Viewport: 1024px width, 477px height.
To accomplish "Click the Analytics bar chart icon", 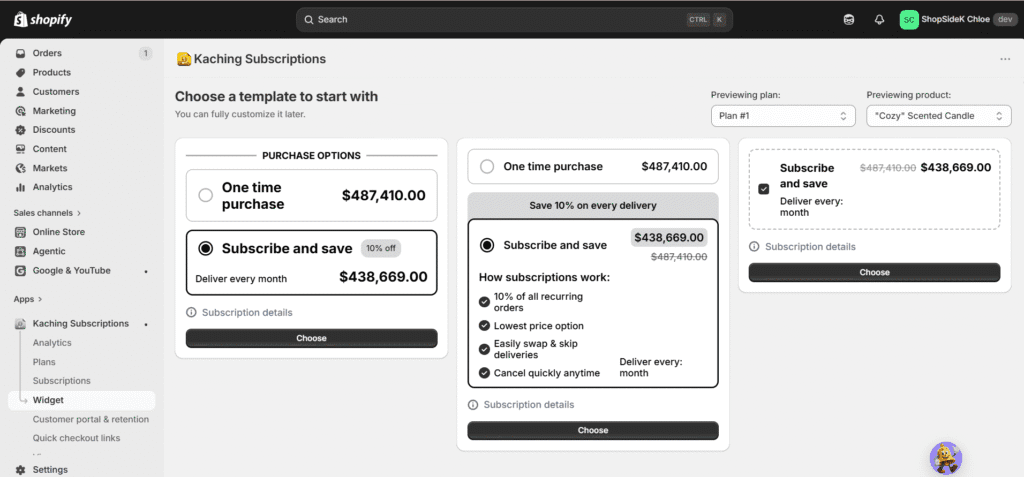I will 20,187.
